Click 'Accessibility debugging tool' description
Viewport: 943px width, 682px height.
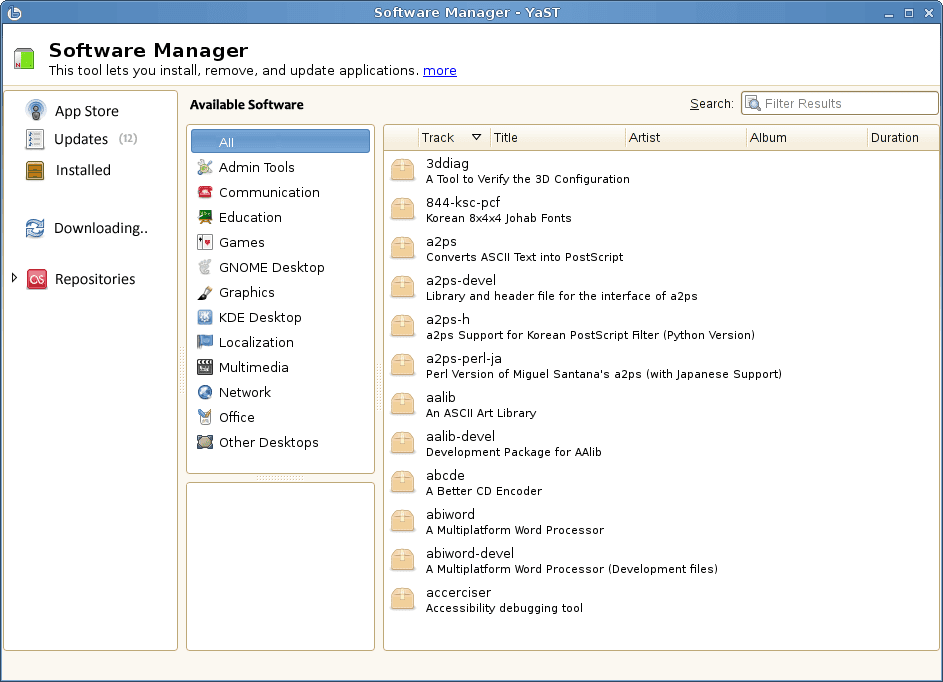point(504,608)
